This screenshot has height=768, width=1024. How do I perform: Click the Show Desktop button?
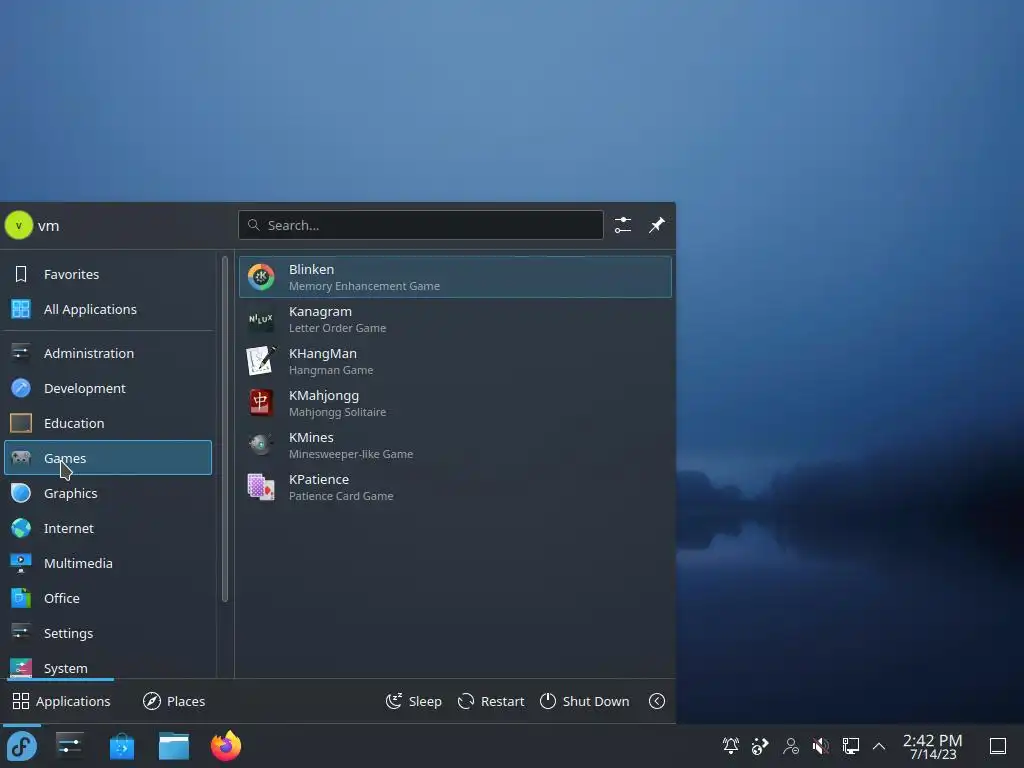[x=998, y=746]
